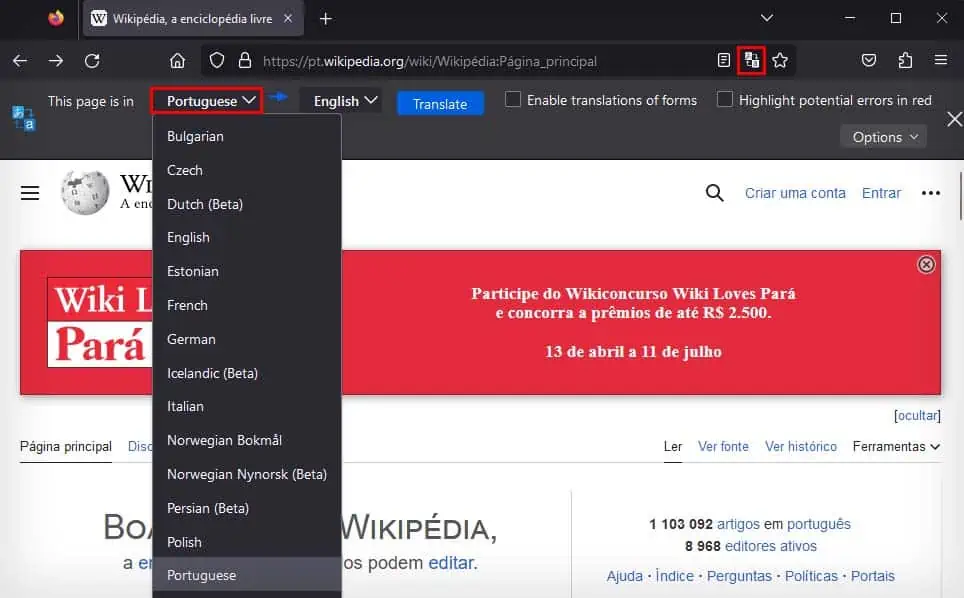Open the Firefox application menu
The height and width of the screenshot is (598, 964).
click(940, 60)
